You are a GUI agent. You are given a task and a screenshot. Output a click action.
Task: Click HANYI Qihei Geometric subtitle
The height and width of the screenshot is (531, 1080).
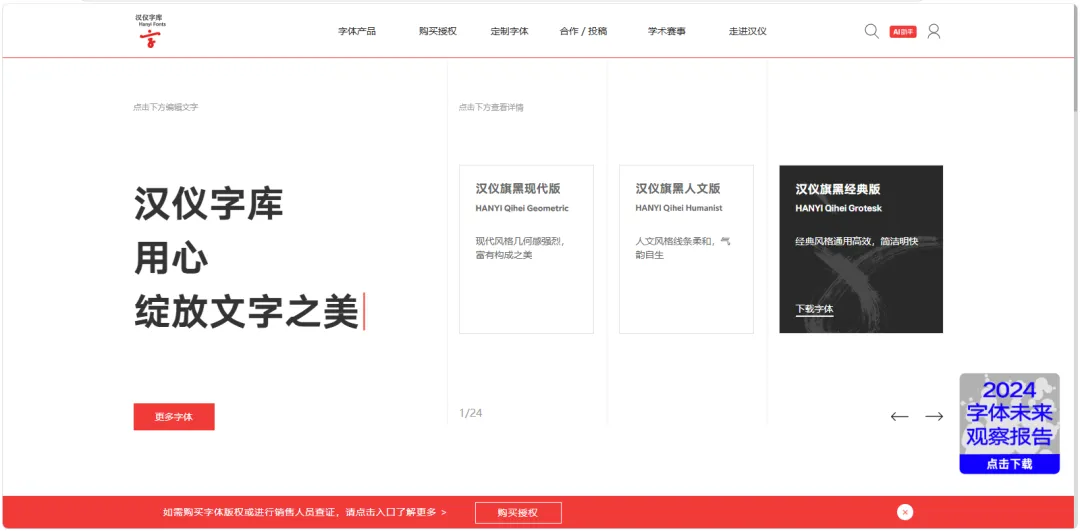click(x=522, y=208)
